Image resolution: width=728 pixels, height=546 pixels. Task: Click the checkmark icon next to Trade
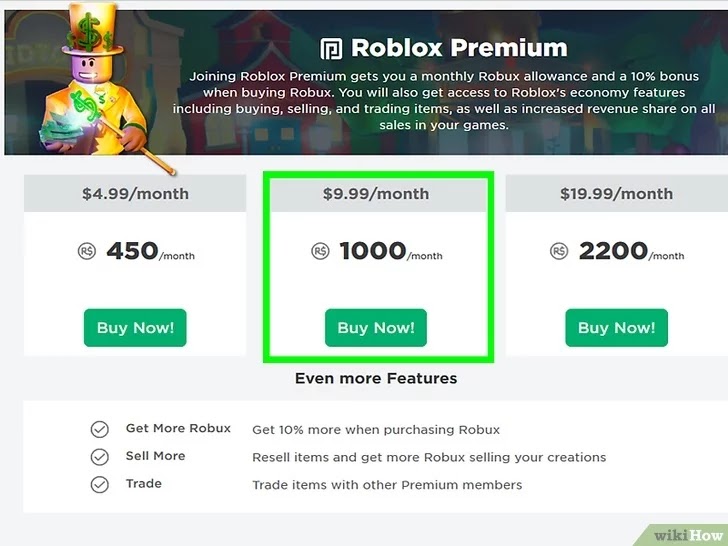coord(99,485)
